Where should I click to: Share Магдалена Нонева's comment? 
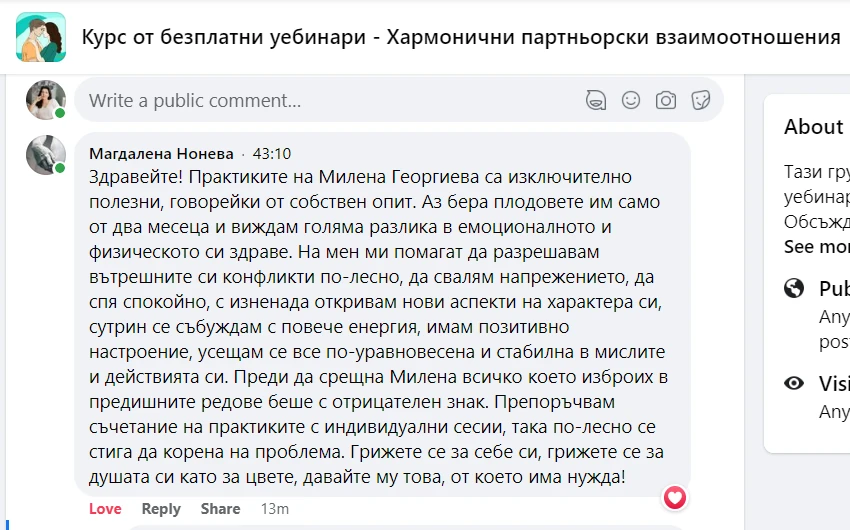tap(220, 509)
